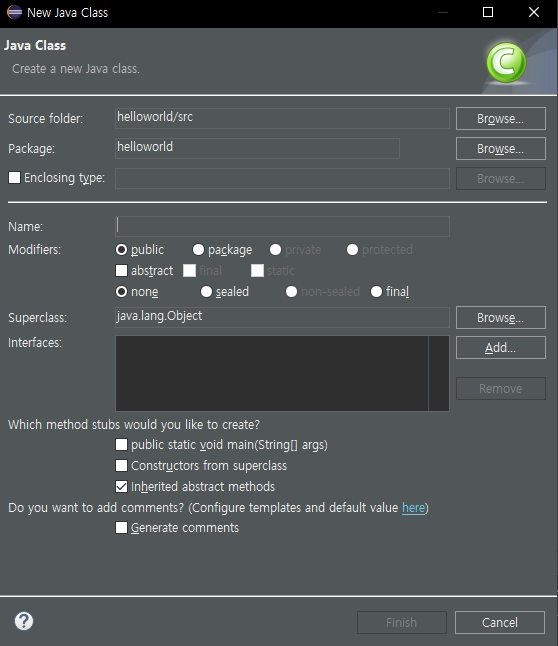The height and width of the screenshot is (646, 558).
Task: Enable the Enclosing type checkbox
Action: [x=14, y=178]
